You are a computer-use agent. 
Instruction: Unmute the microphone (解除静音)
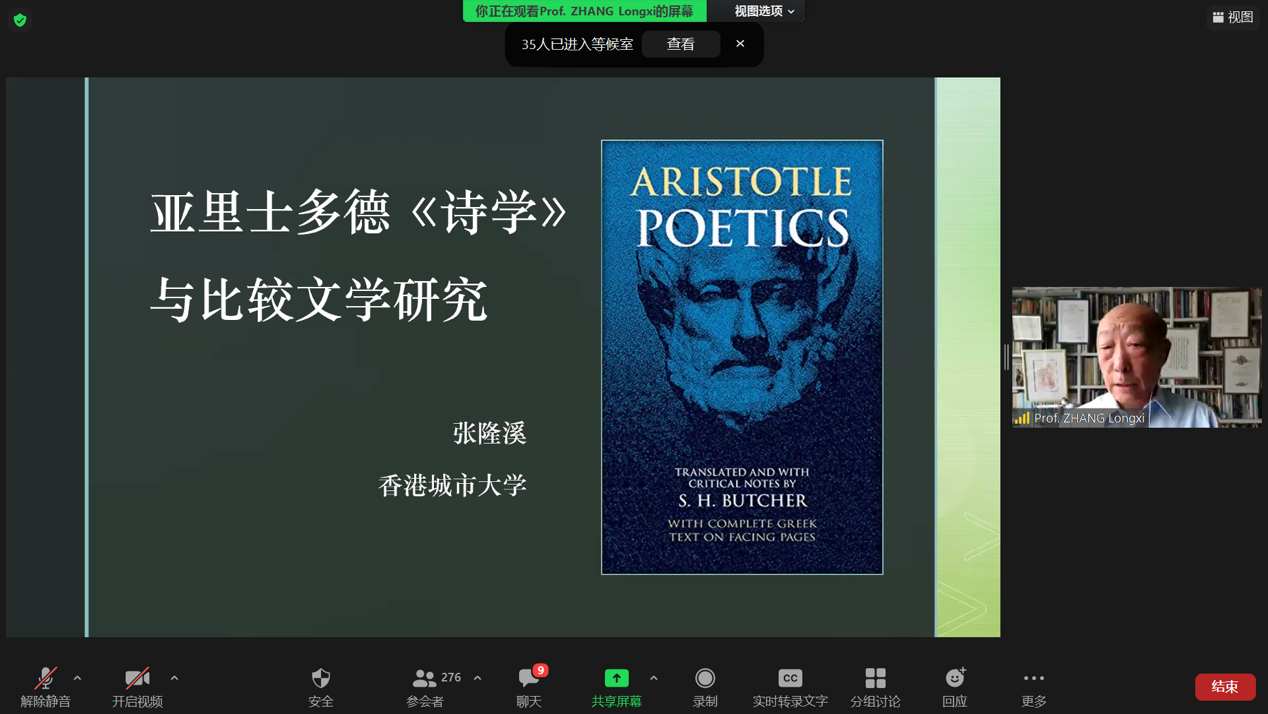click(45, 687)
